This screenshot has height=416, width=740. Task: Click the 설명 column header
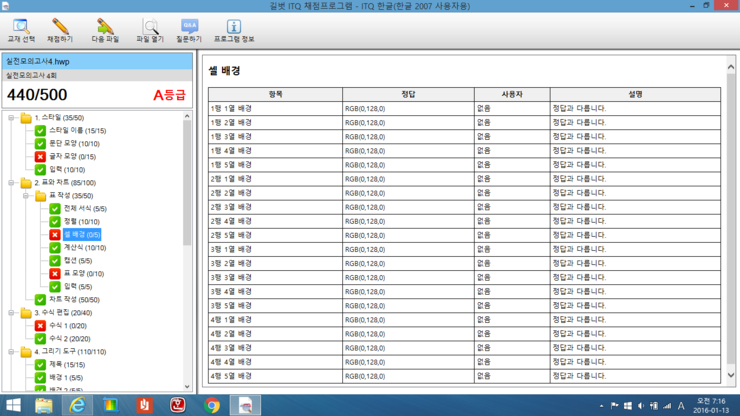coord(635,94)
